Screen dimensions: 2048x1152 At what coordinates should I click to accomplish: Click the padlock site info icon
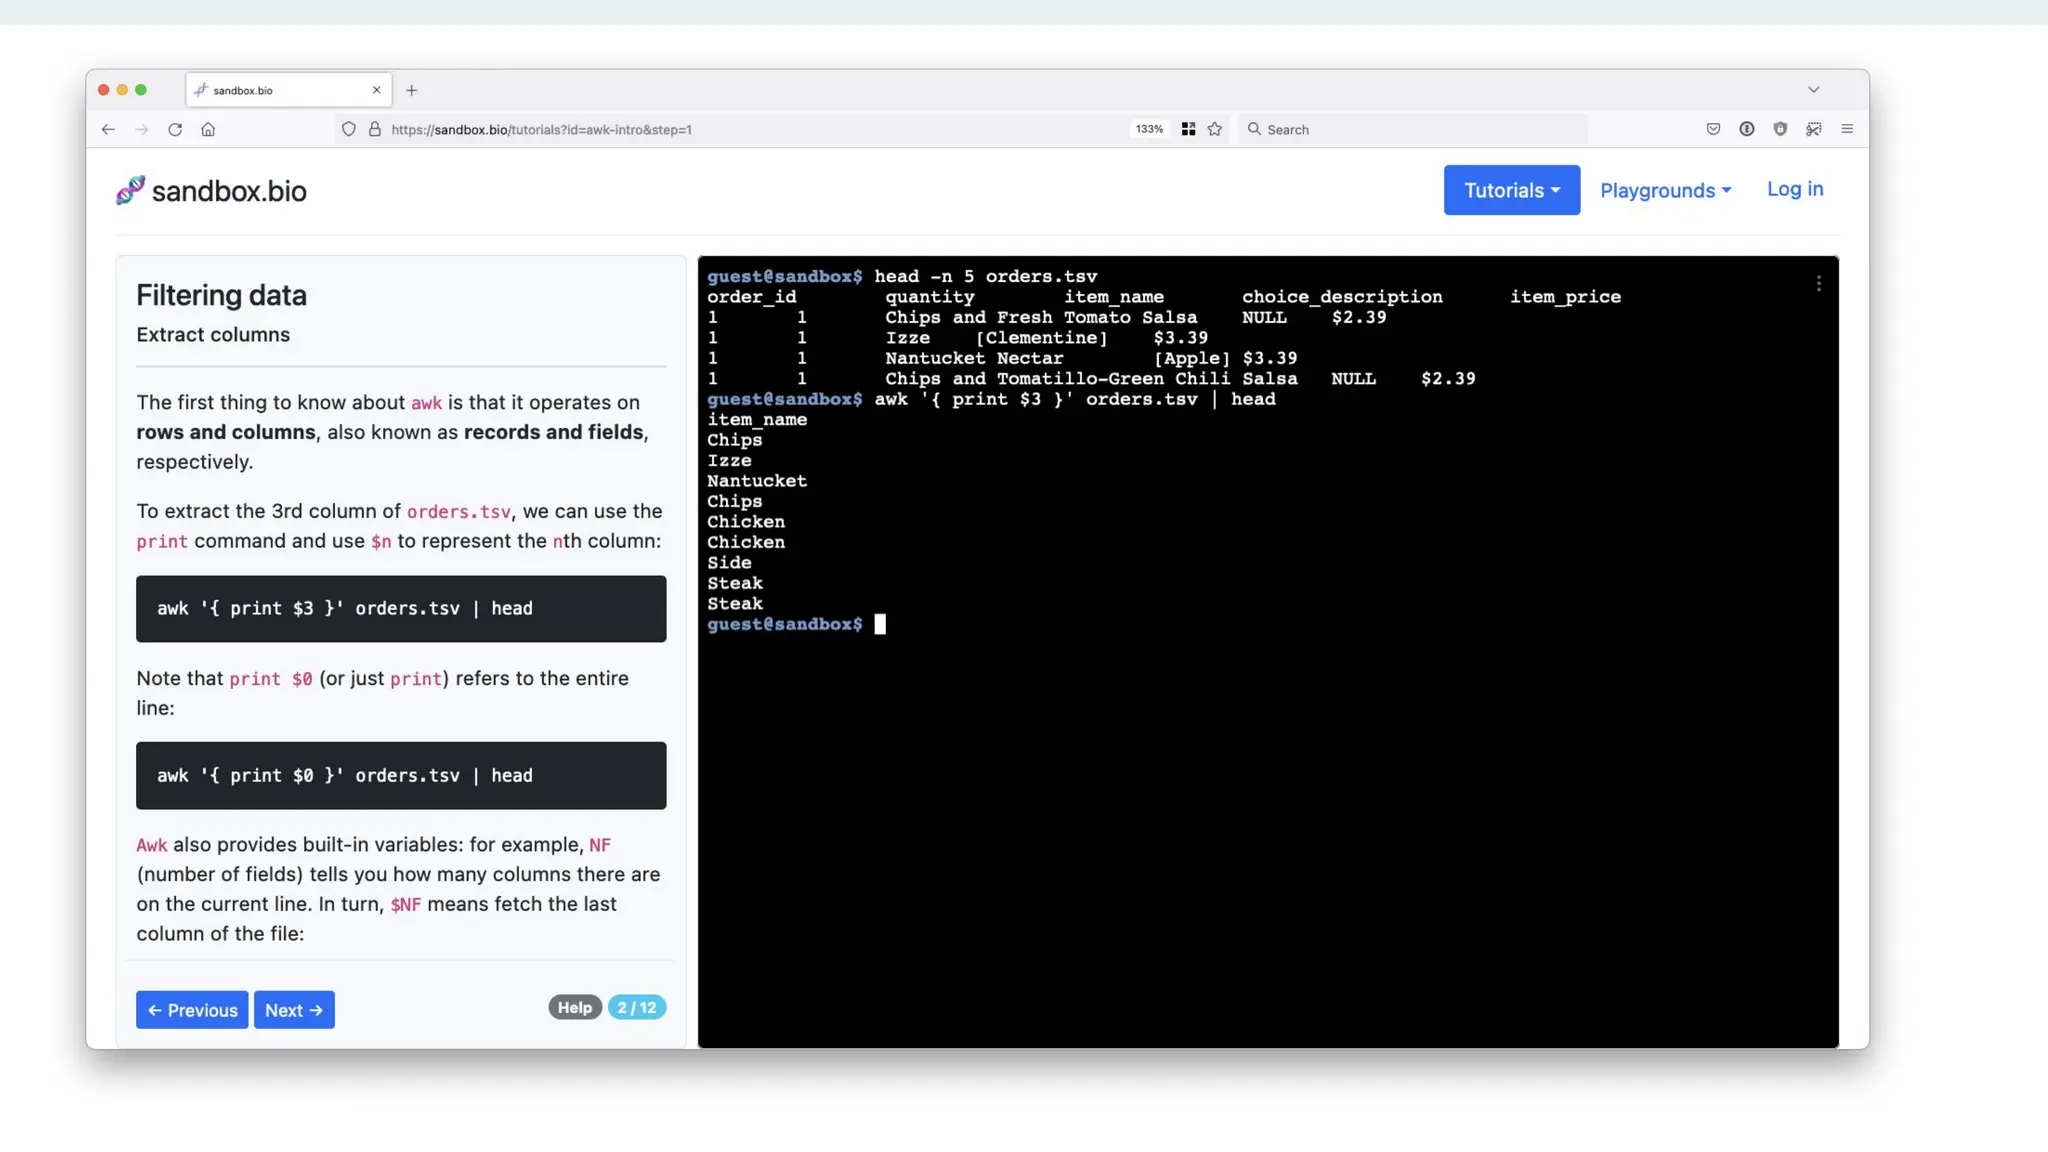[x=375, y=129]
